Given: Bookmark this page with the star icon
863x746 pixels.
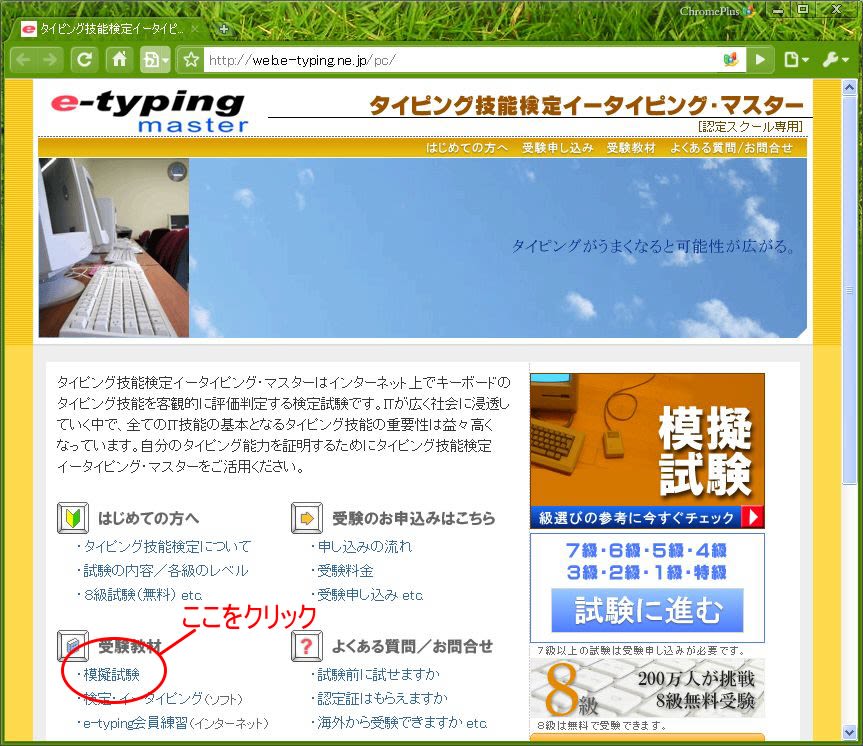Looking at the screenshot, I should [191, 60].
